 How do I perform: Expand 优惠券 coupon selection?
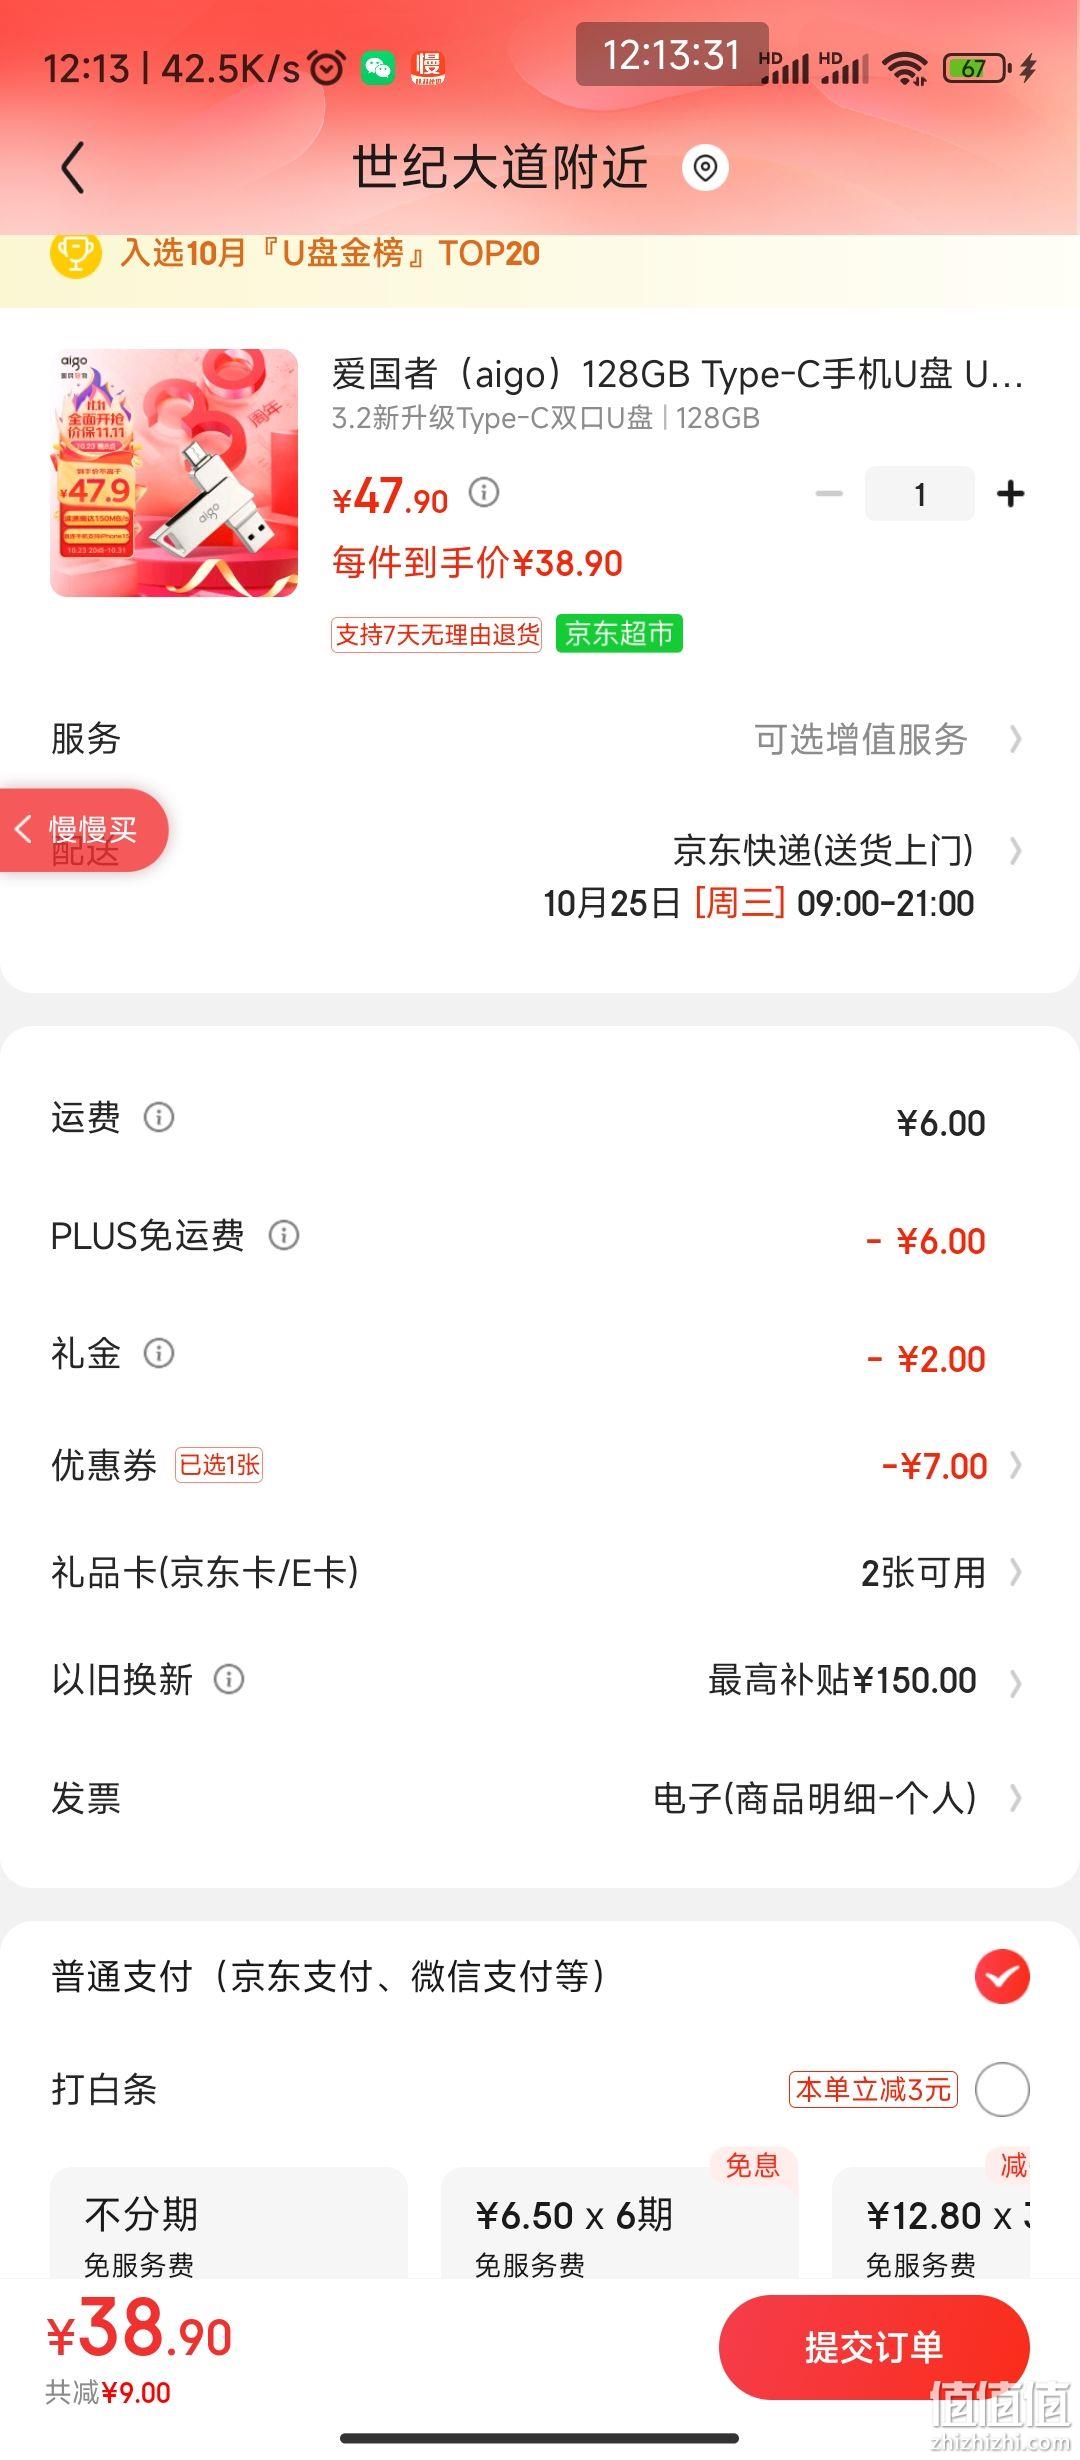point(540,1465)
